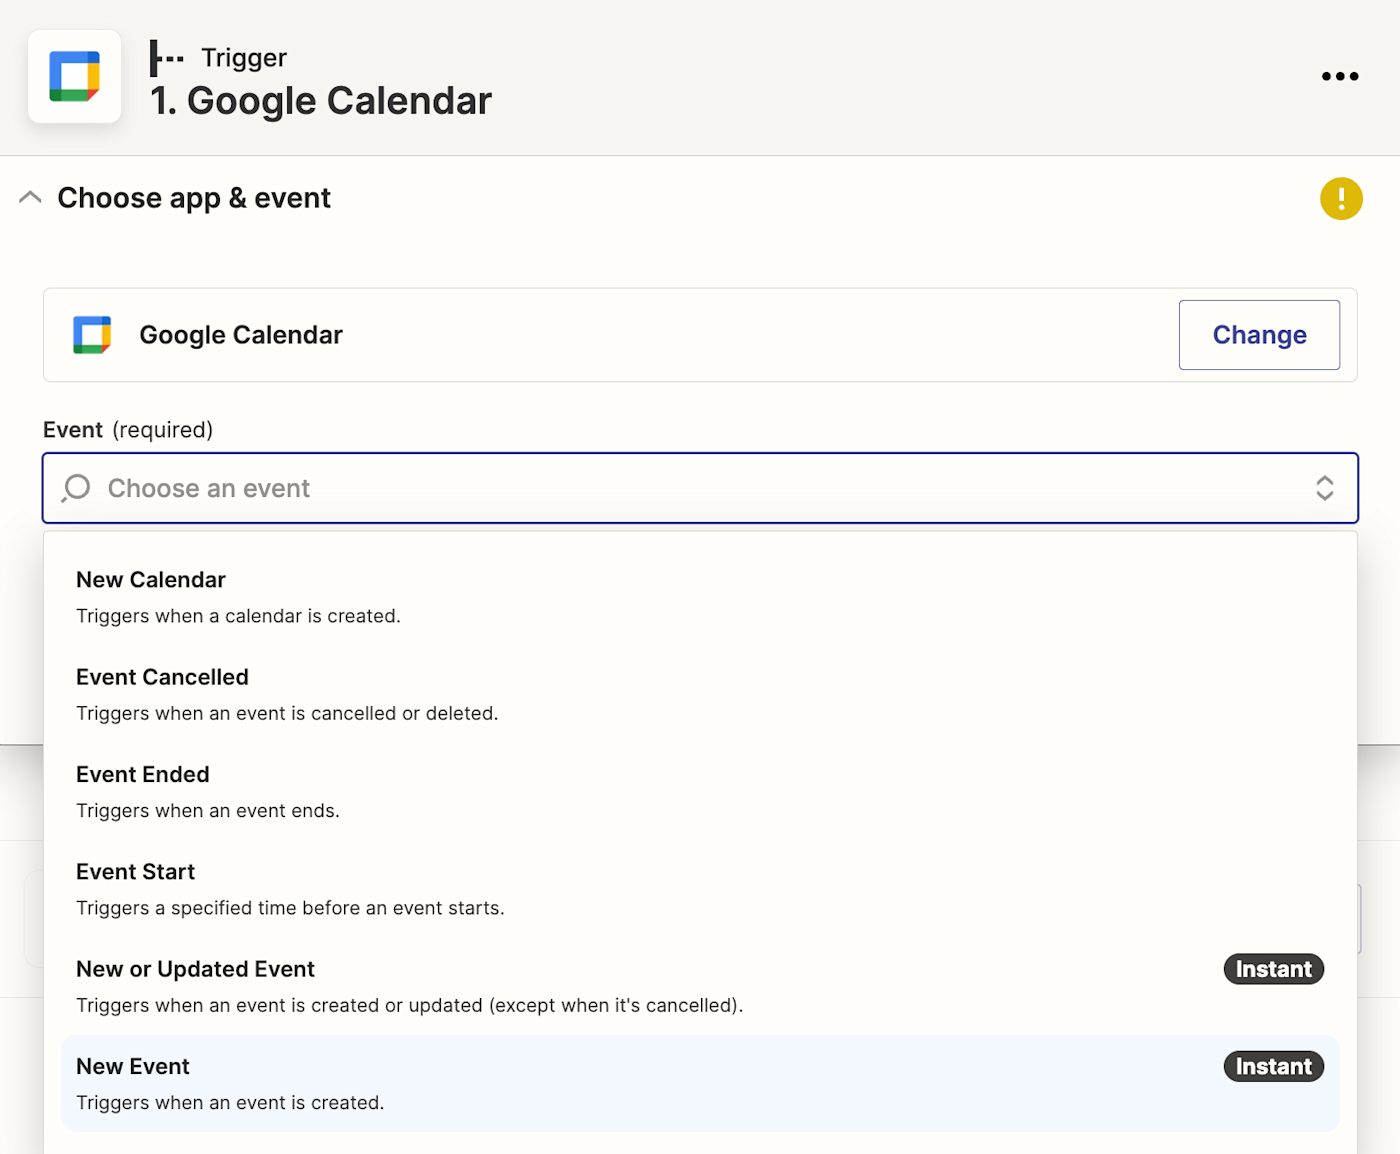Click the Event (required) field label

[128, 430]
